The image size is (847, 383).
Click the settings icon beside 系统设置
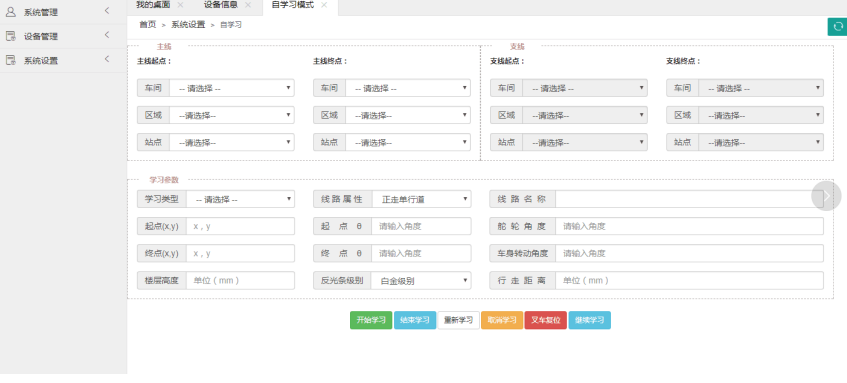tap(10, 60)
